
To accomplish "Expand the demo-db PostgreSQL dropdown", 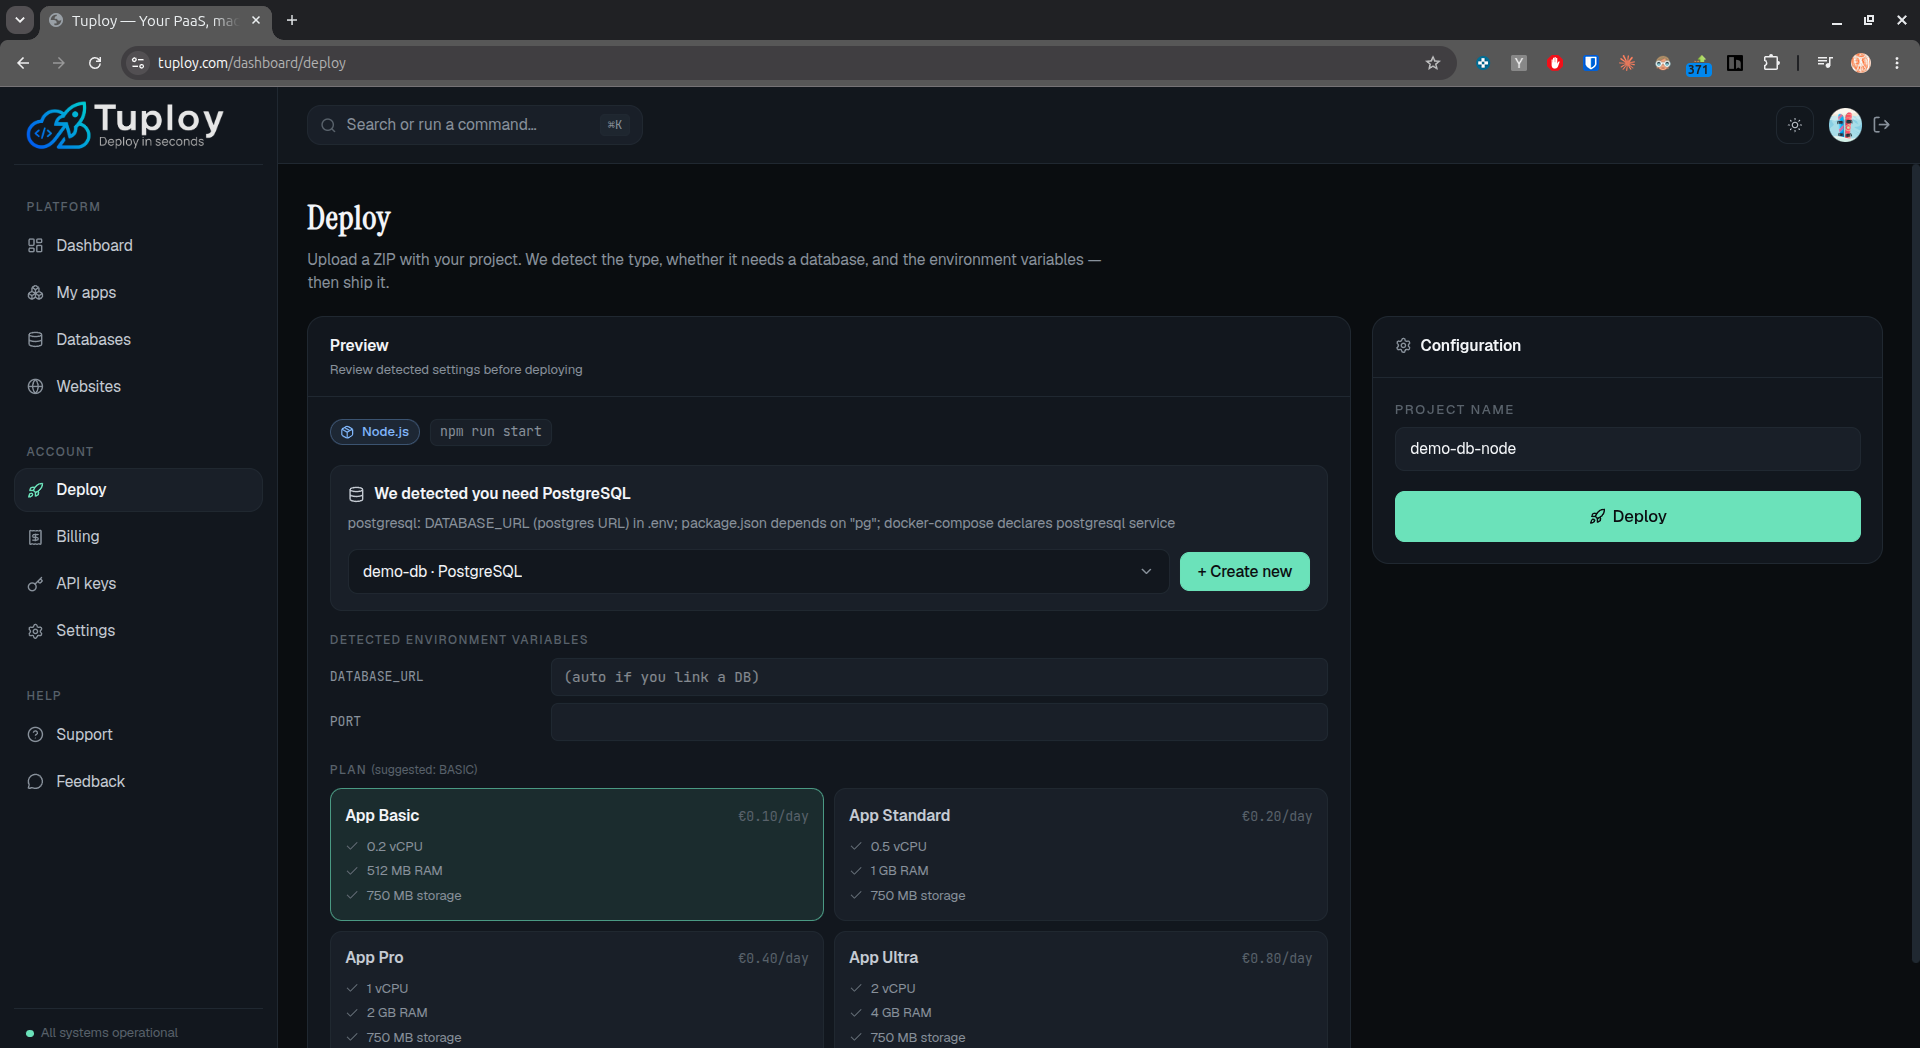I will pos(758,572).
